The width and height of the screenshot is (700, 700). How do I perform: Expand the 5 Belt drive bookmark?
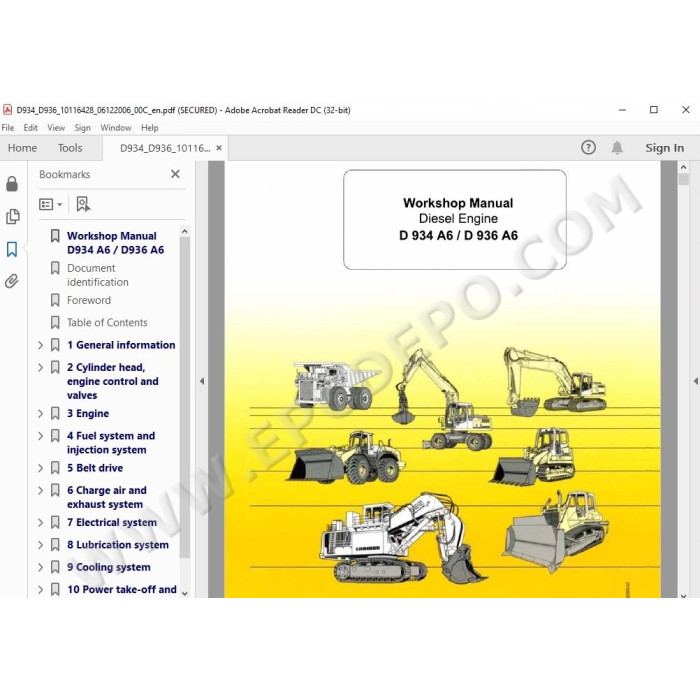[x=40, y=468]
